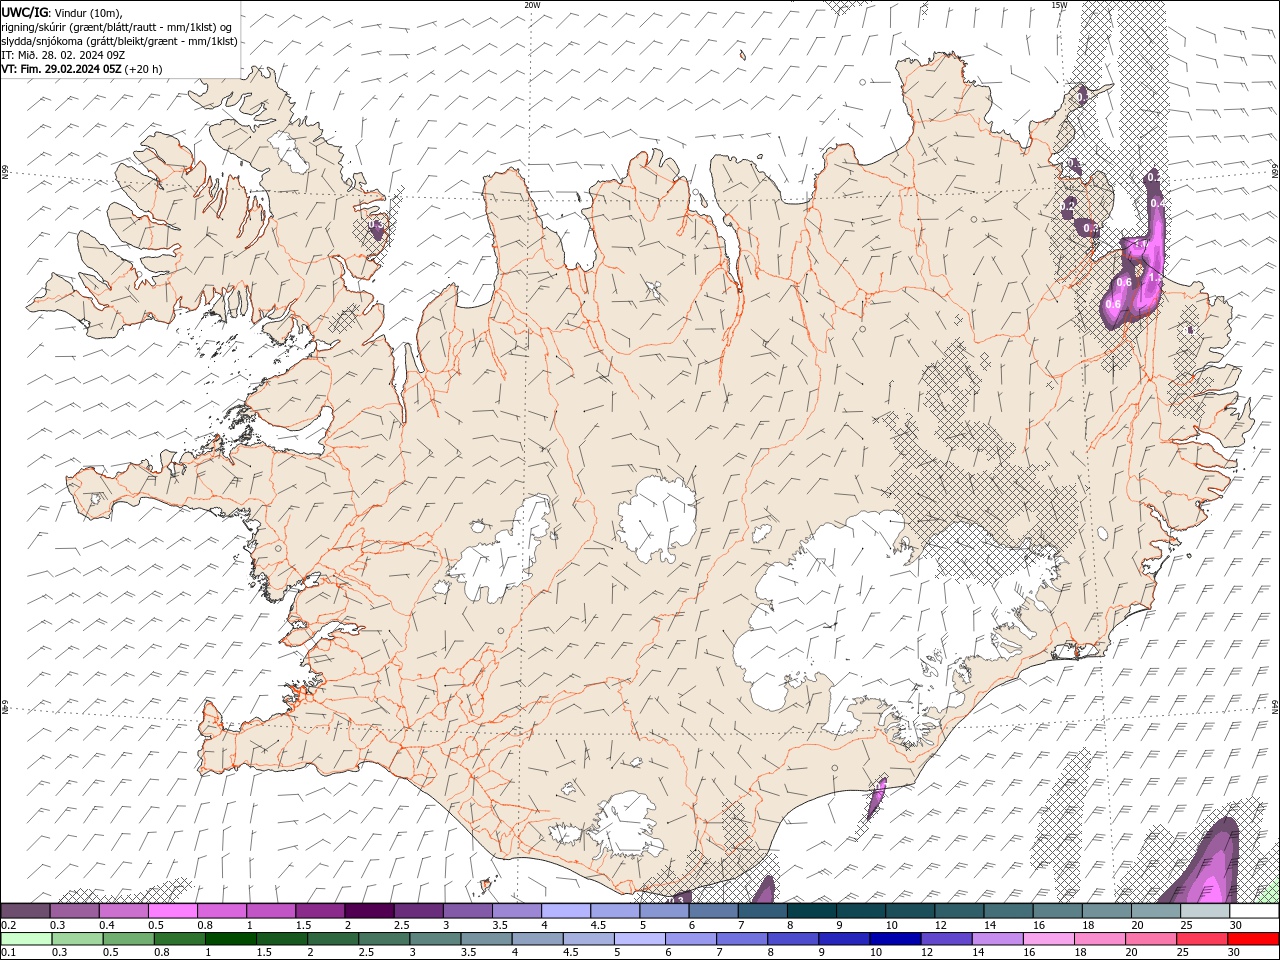This screenshot has width=1280, height=960.
Task: Click lower legend swatch between 18 and 20
Action: click(x=1101, y=939)
